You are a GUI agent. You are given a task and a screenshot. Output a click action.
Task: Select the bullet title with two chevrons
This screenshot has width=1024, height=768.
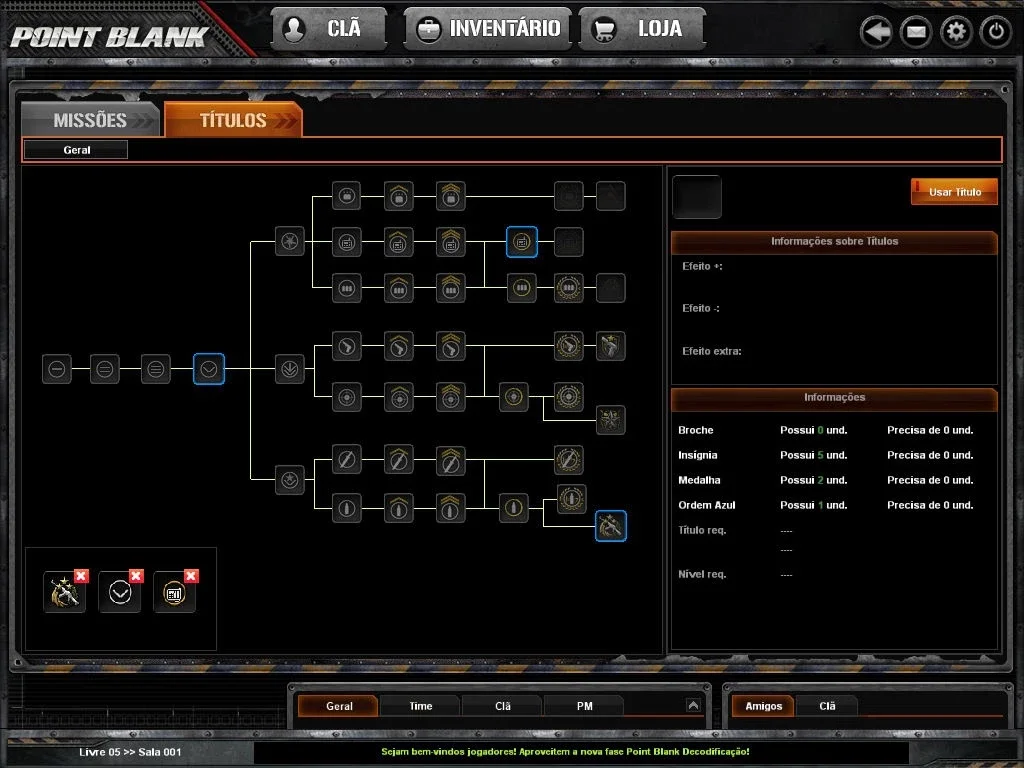451,508
